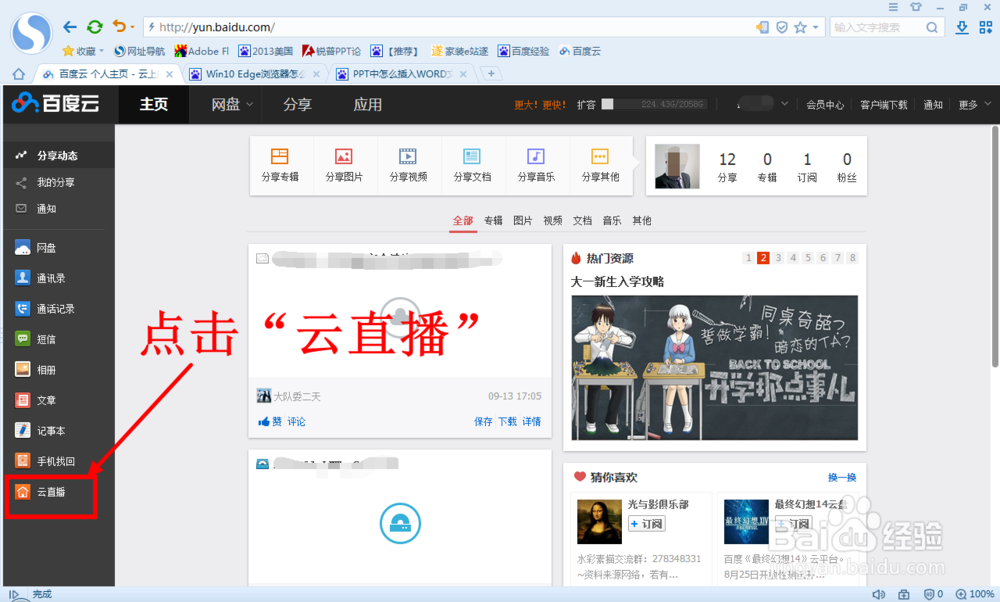Click the home icon beside tabs
The image size is (1000, 602).
18,74
